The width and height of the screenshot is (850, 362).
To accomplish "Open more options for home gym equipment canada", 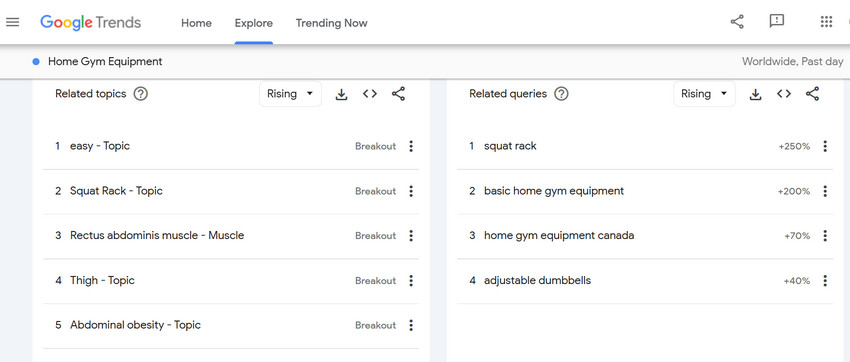I will pyautogui.click(x=825, y=236).
